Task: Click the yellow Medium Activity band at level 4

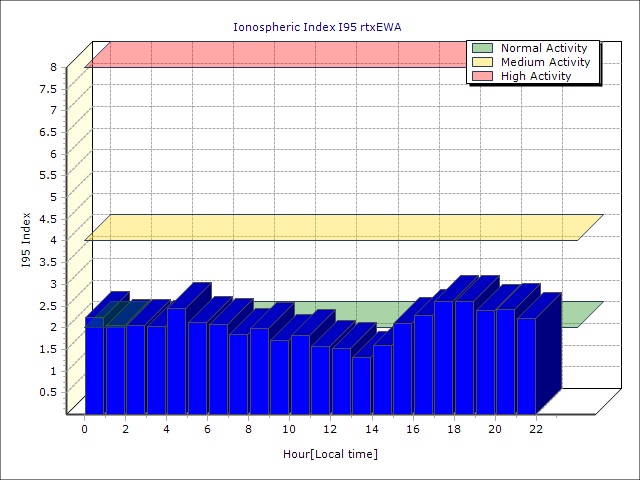Action: (x=340, y=228)
